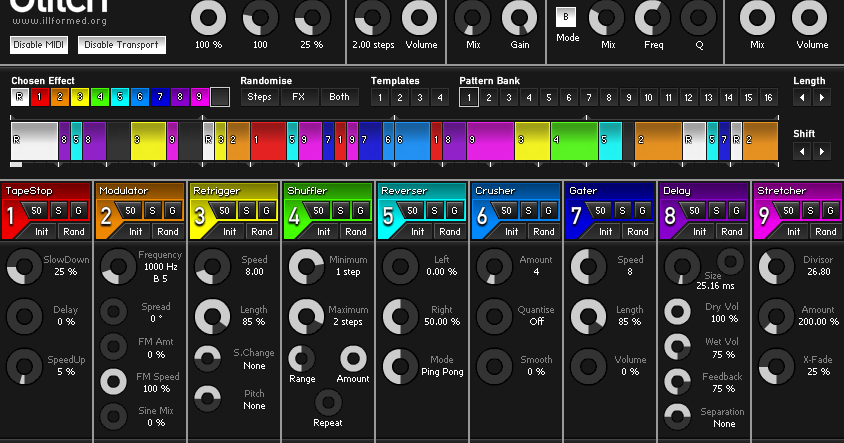Toggle Modulator S button
The width and height of the screenshot is (844, 443).
153,210
